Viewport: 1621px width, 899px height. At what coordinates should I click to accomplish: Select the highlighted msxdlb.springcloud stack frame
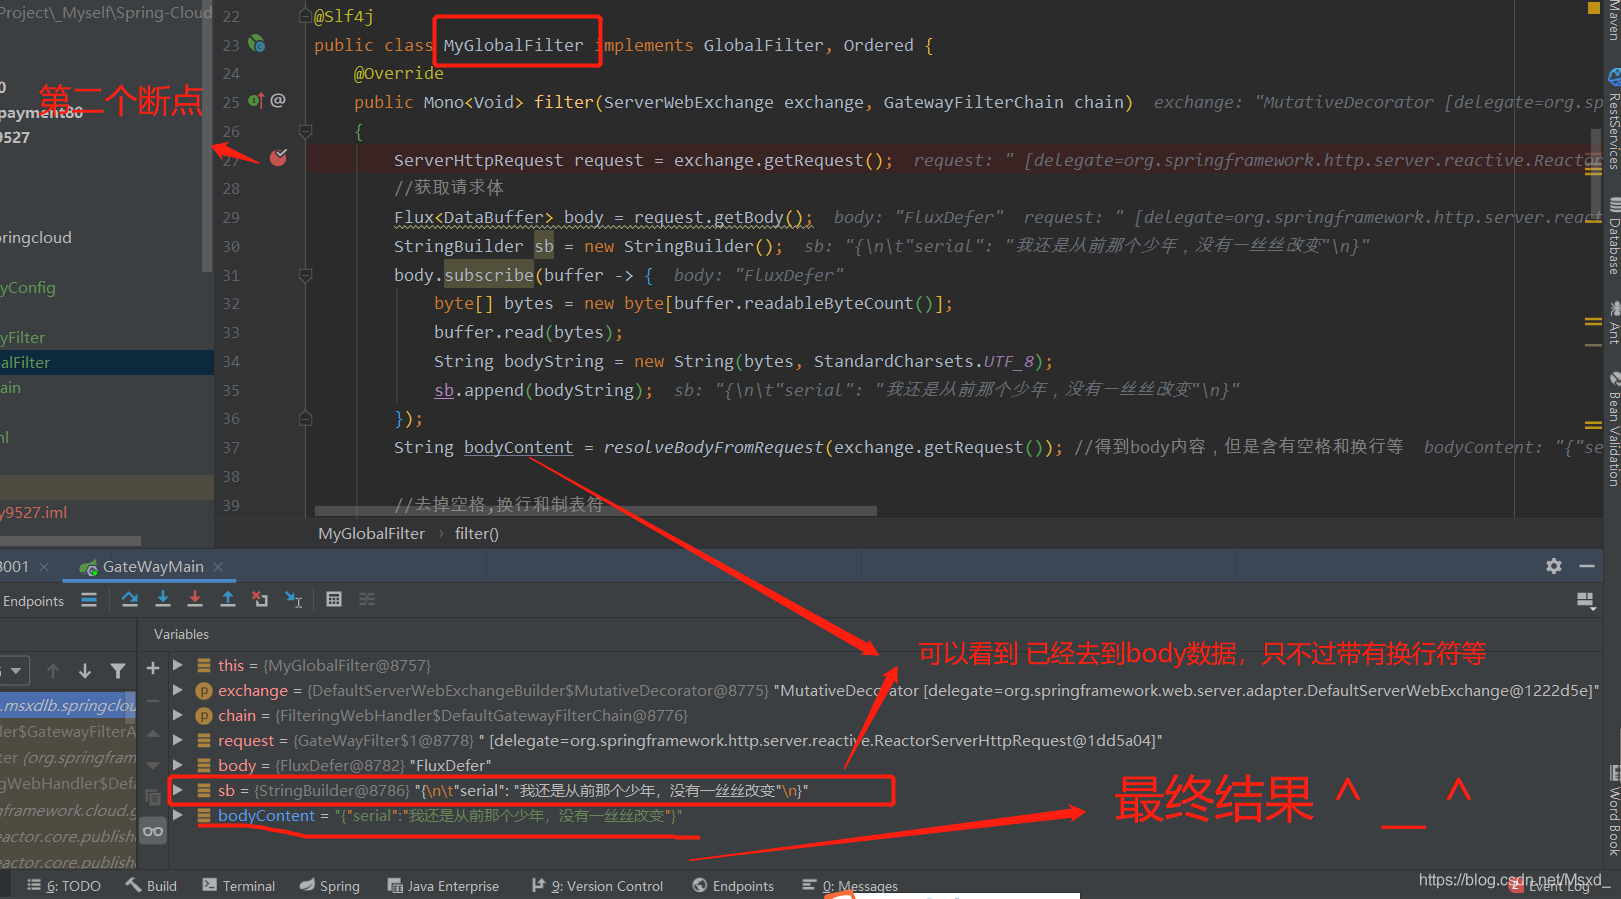(x=68, y=705)
